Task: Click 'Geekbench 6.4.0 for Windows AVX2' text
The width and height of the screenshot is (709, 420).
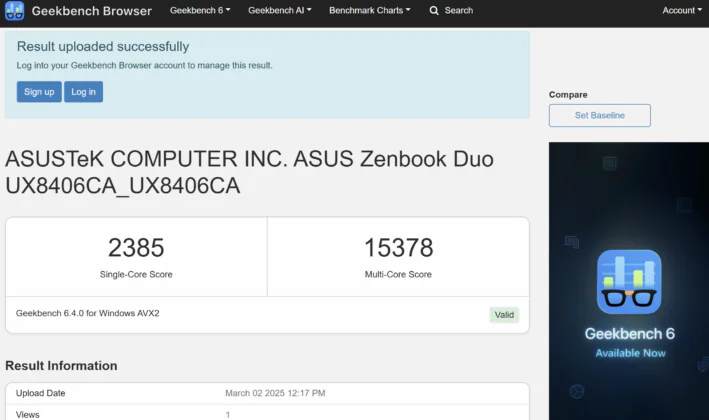Action: point(87,313)
